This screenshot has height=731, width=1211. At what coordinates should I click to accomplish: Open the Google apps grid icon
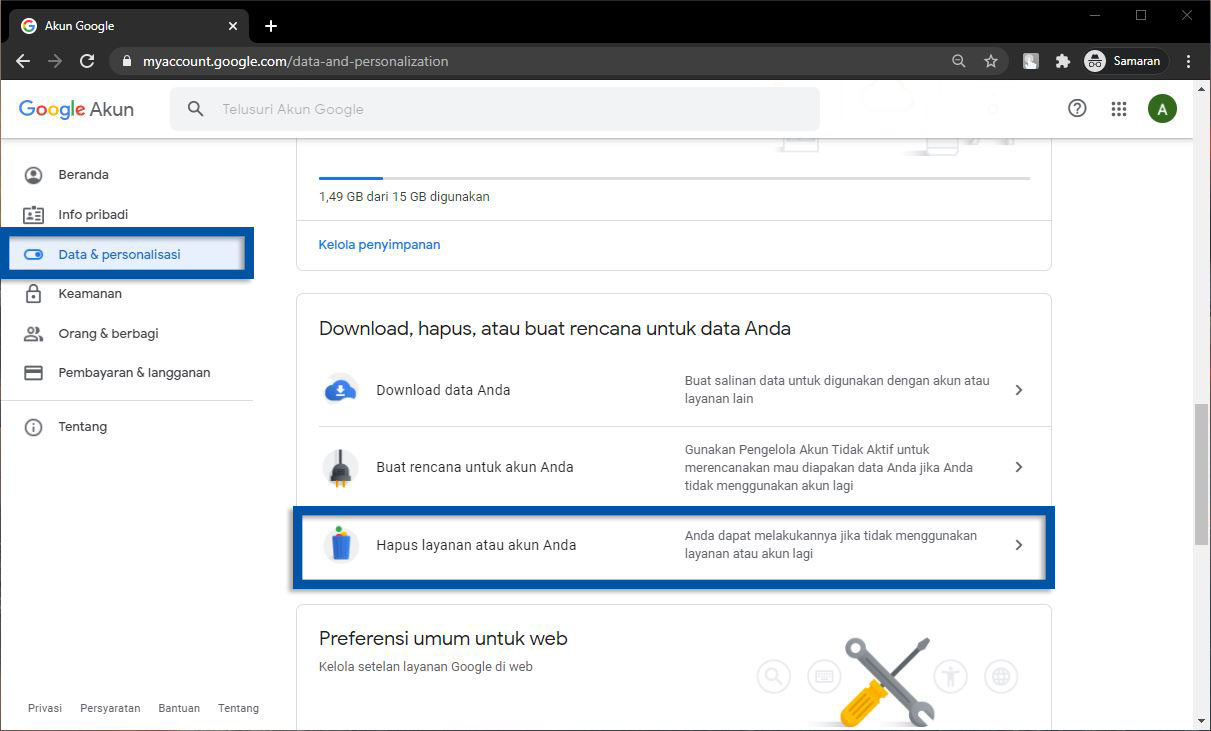pyautogui.click(x=1119, y=109)
